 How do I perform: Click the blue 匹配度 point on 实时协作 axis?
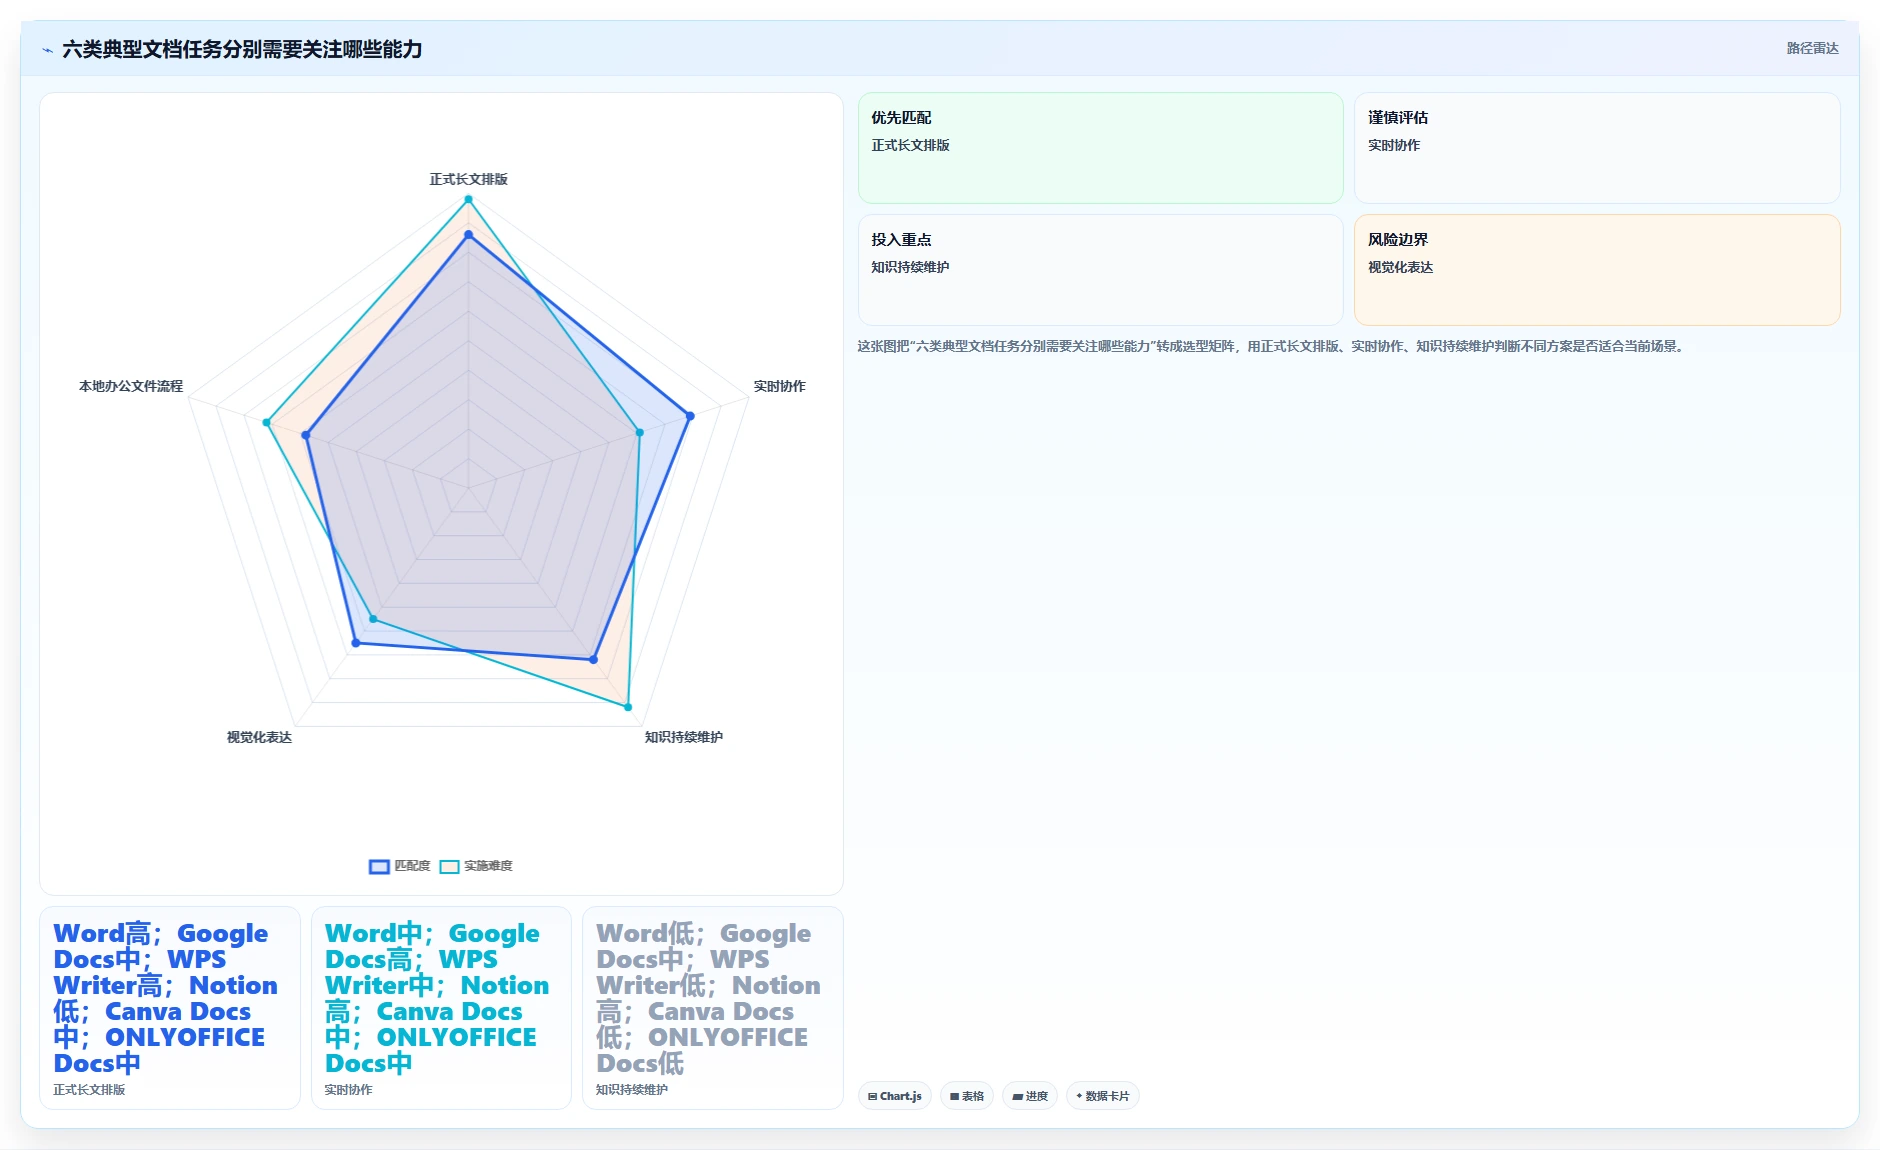[x=690, y=416]
